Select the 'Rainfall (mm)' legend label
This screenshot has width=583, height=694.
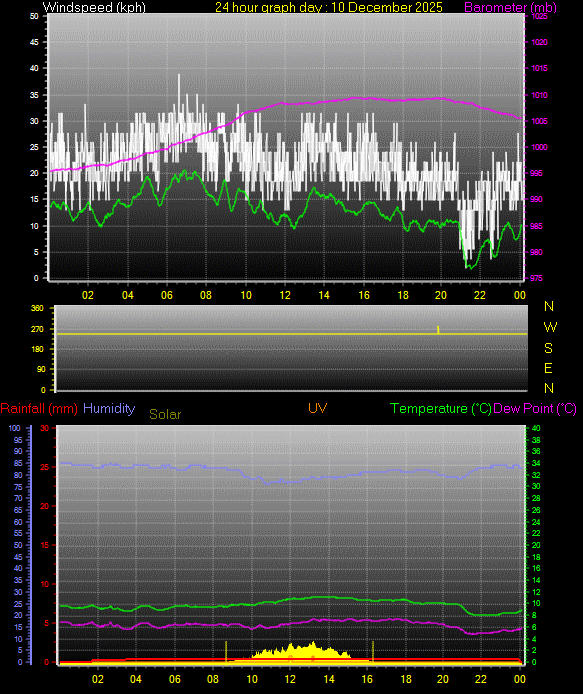(39, 408)
